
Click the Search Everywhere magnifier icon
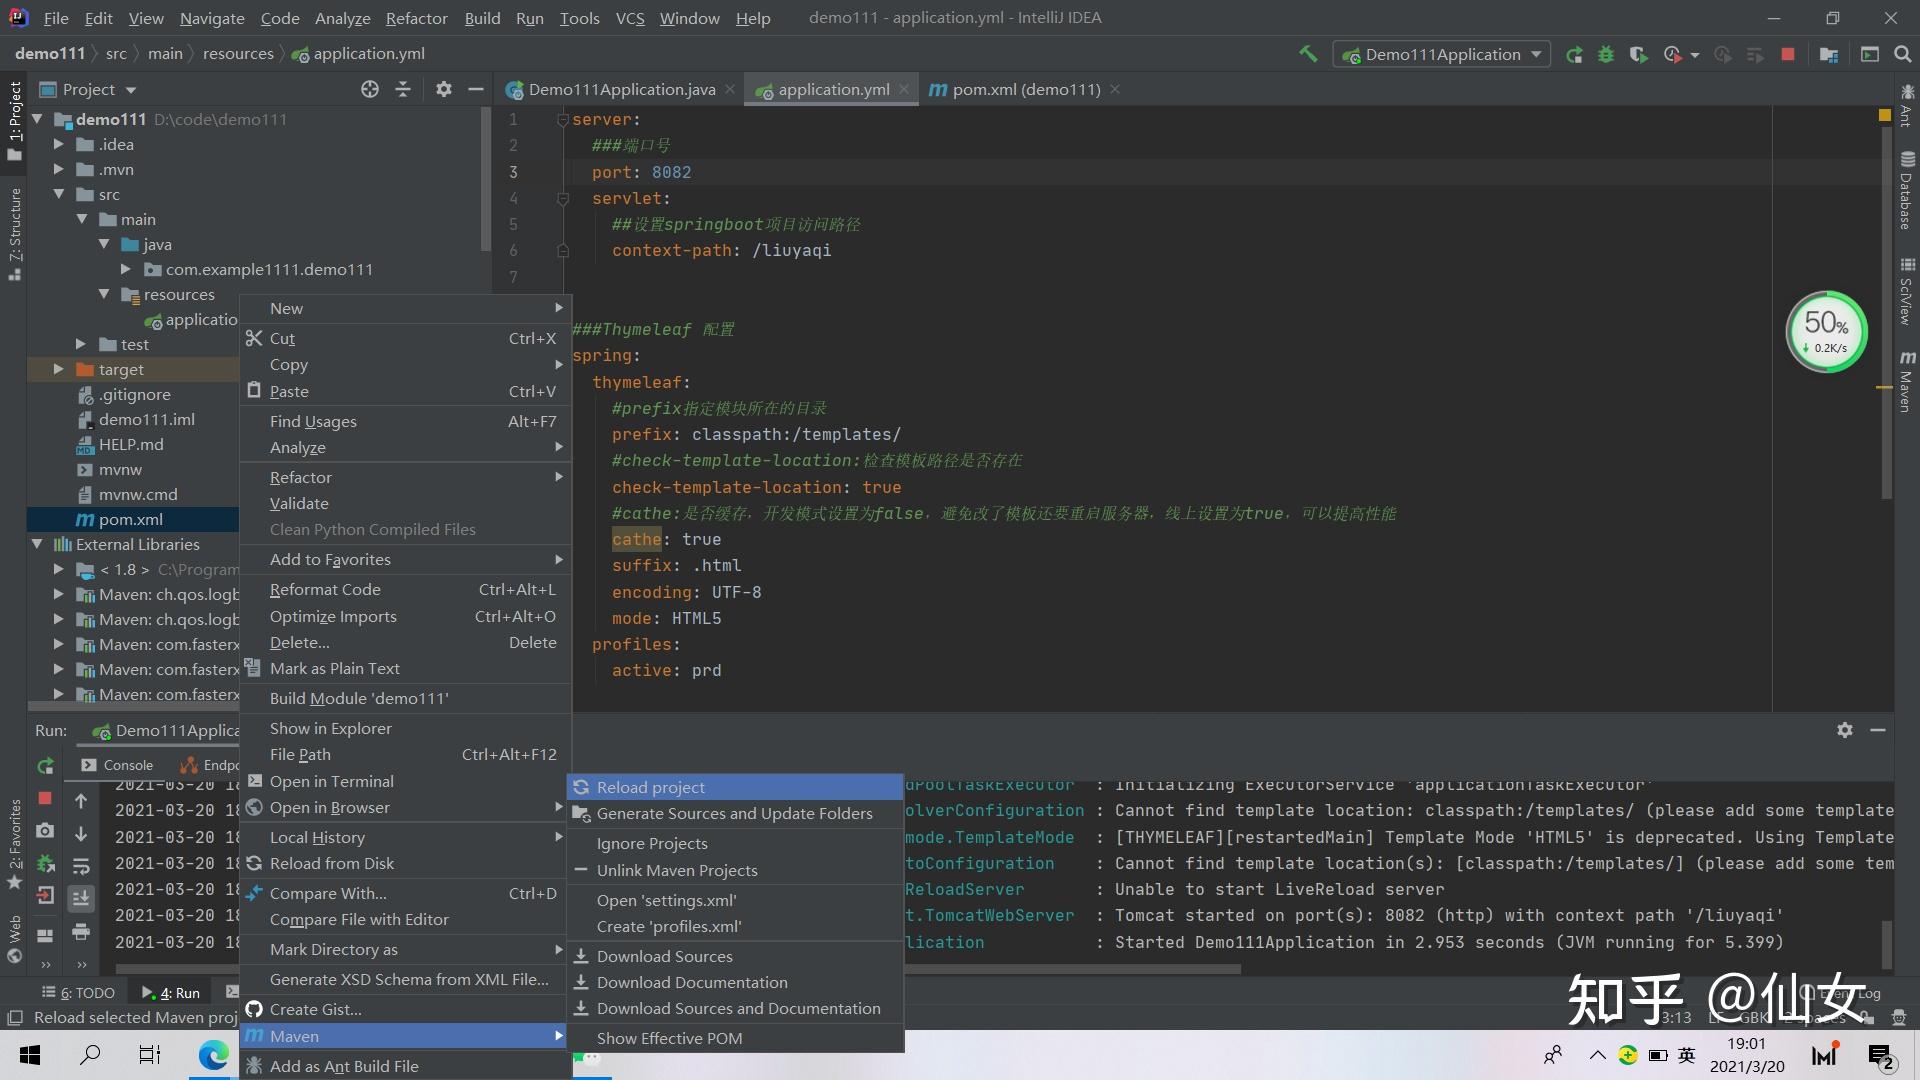pos(1903,54)
